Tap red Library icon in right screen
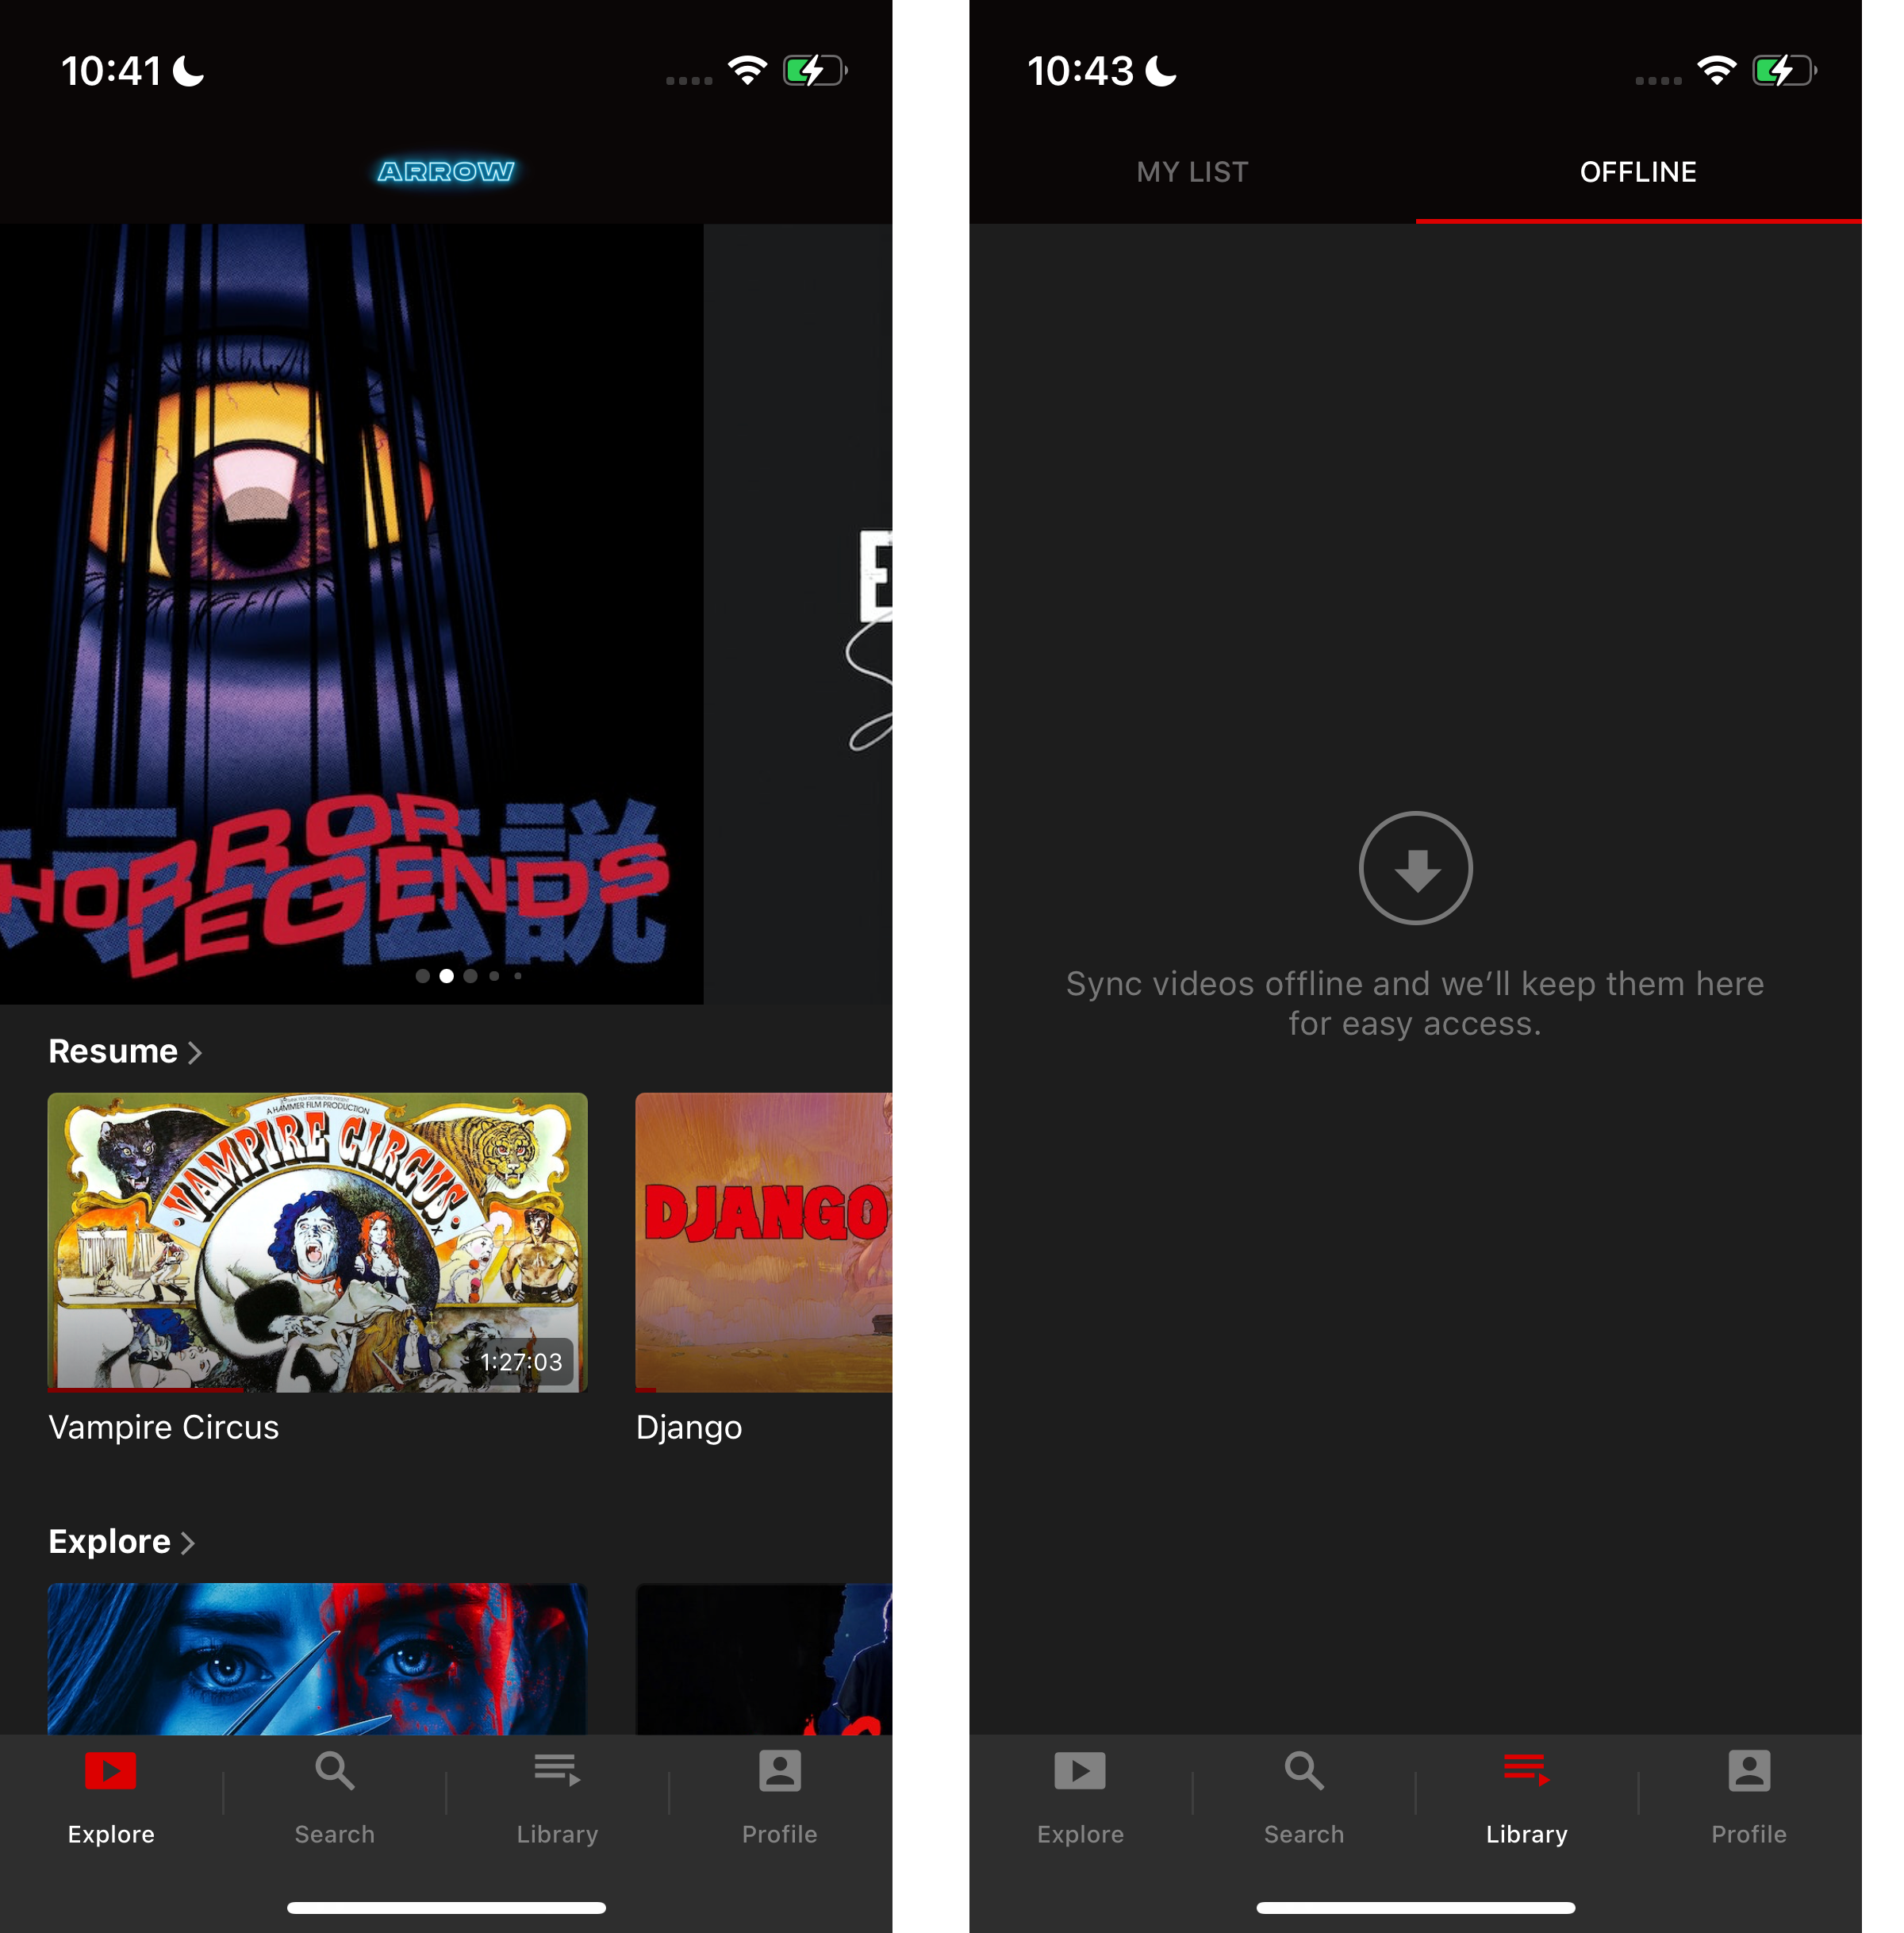The height and width of the screenshot is (1933, 1904). pyautogui.click(x=1526, y=1770)
